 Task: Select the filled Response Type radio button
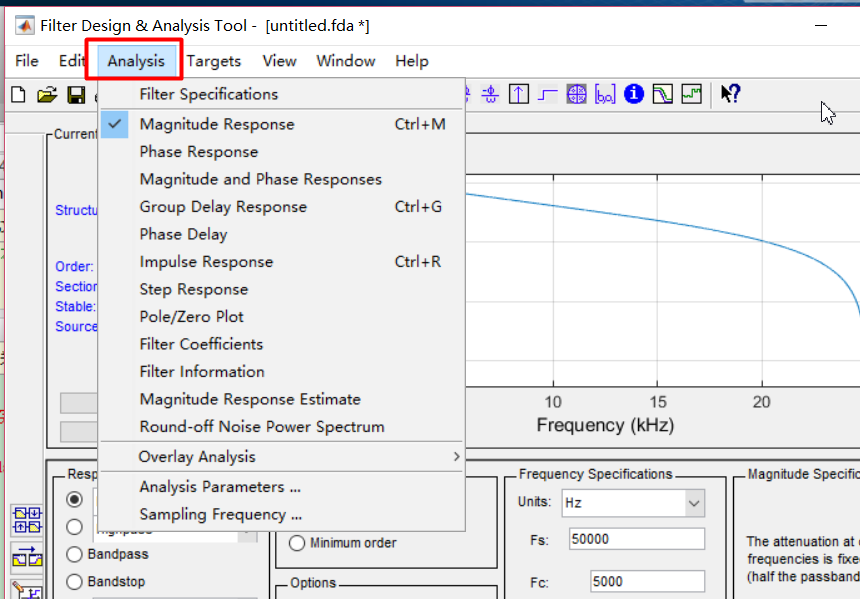[75, 499]
